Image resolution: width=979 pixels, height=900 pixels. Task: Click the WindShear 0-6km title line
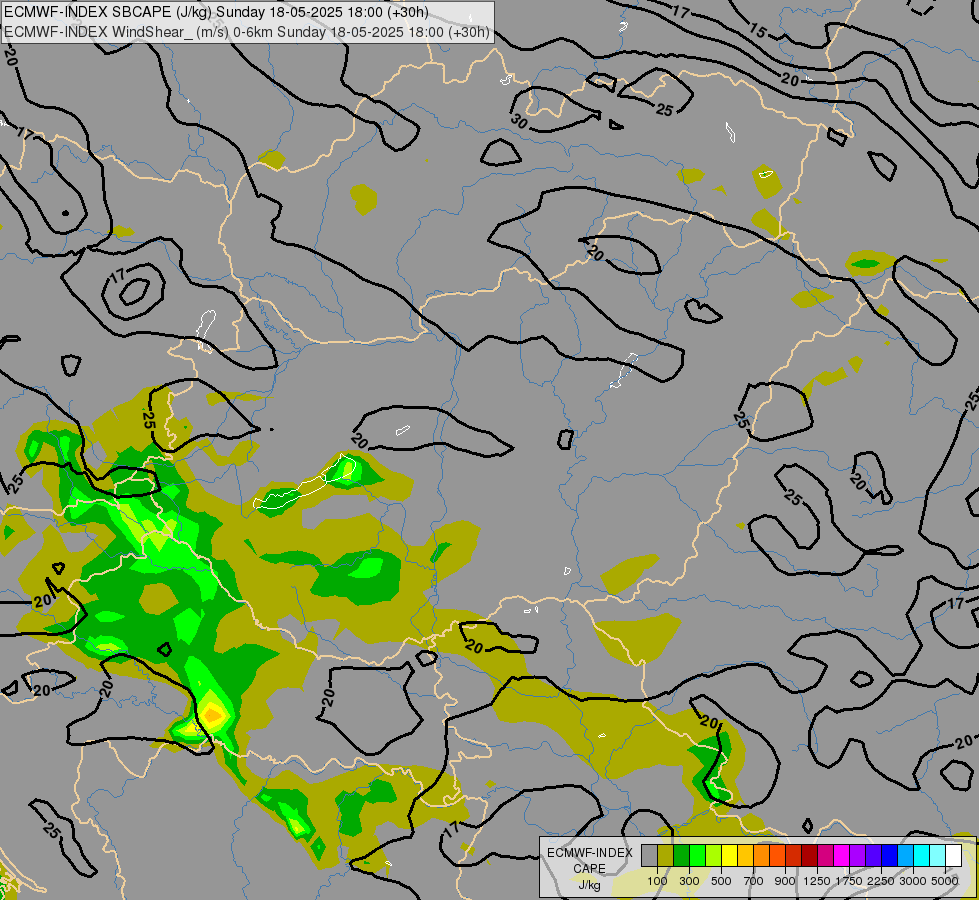247,32
